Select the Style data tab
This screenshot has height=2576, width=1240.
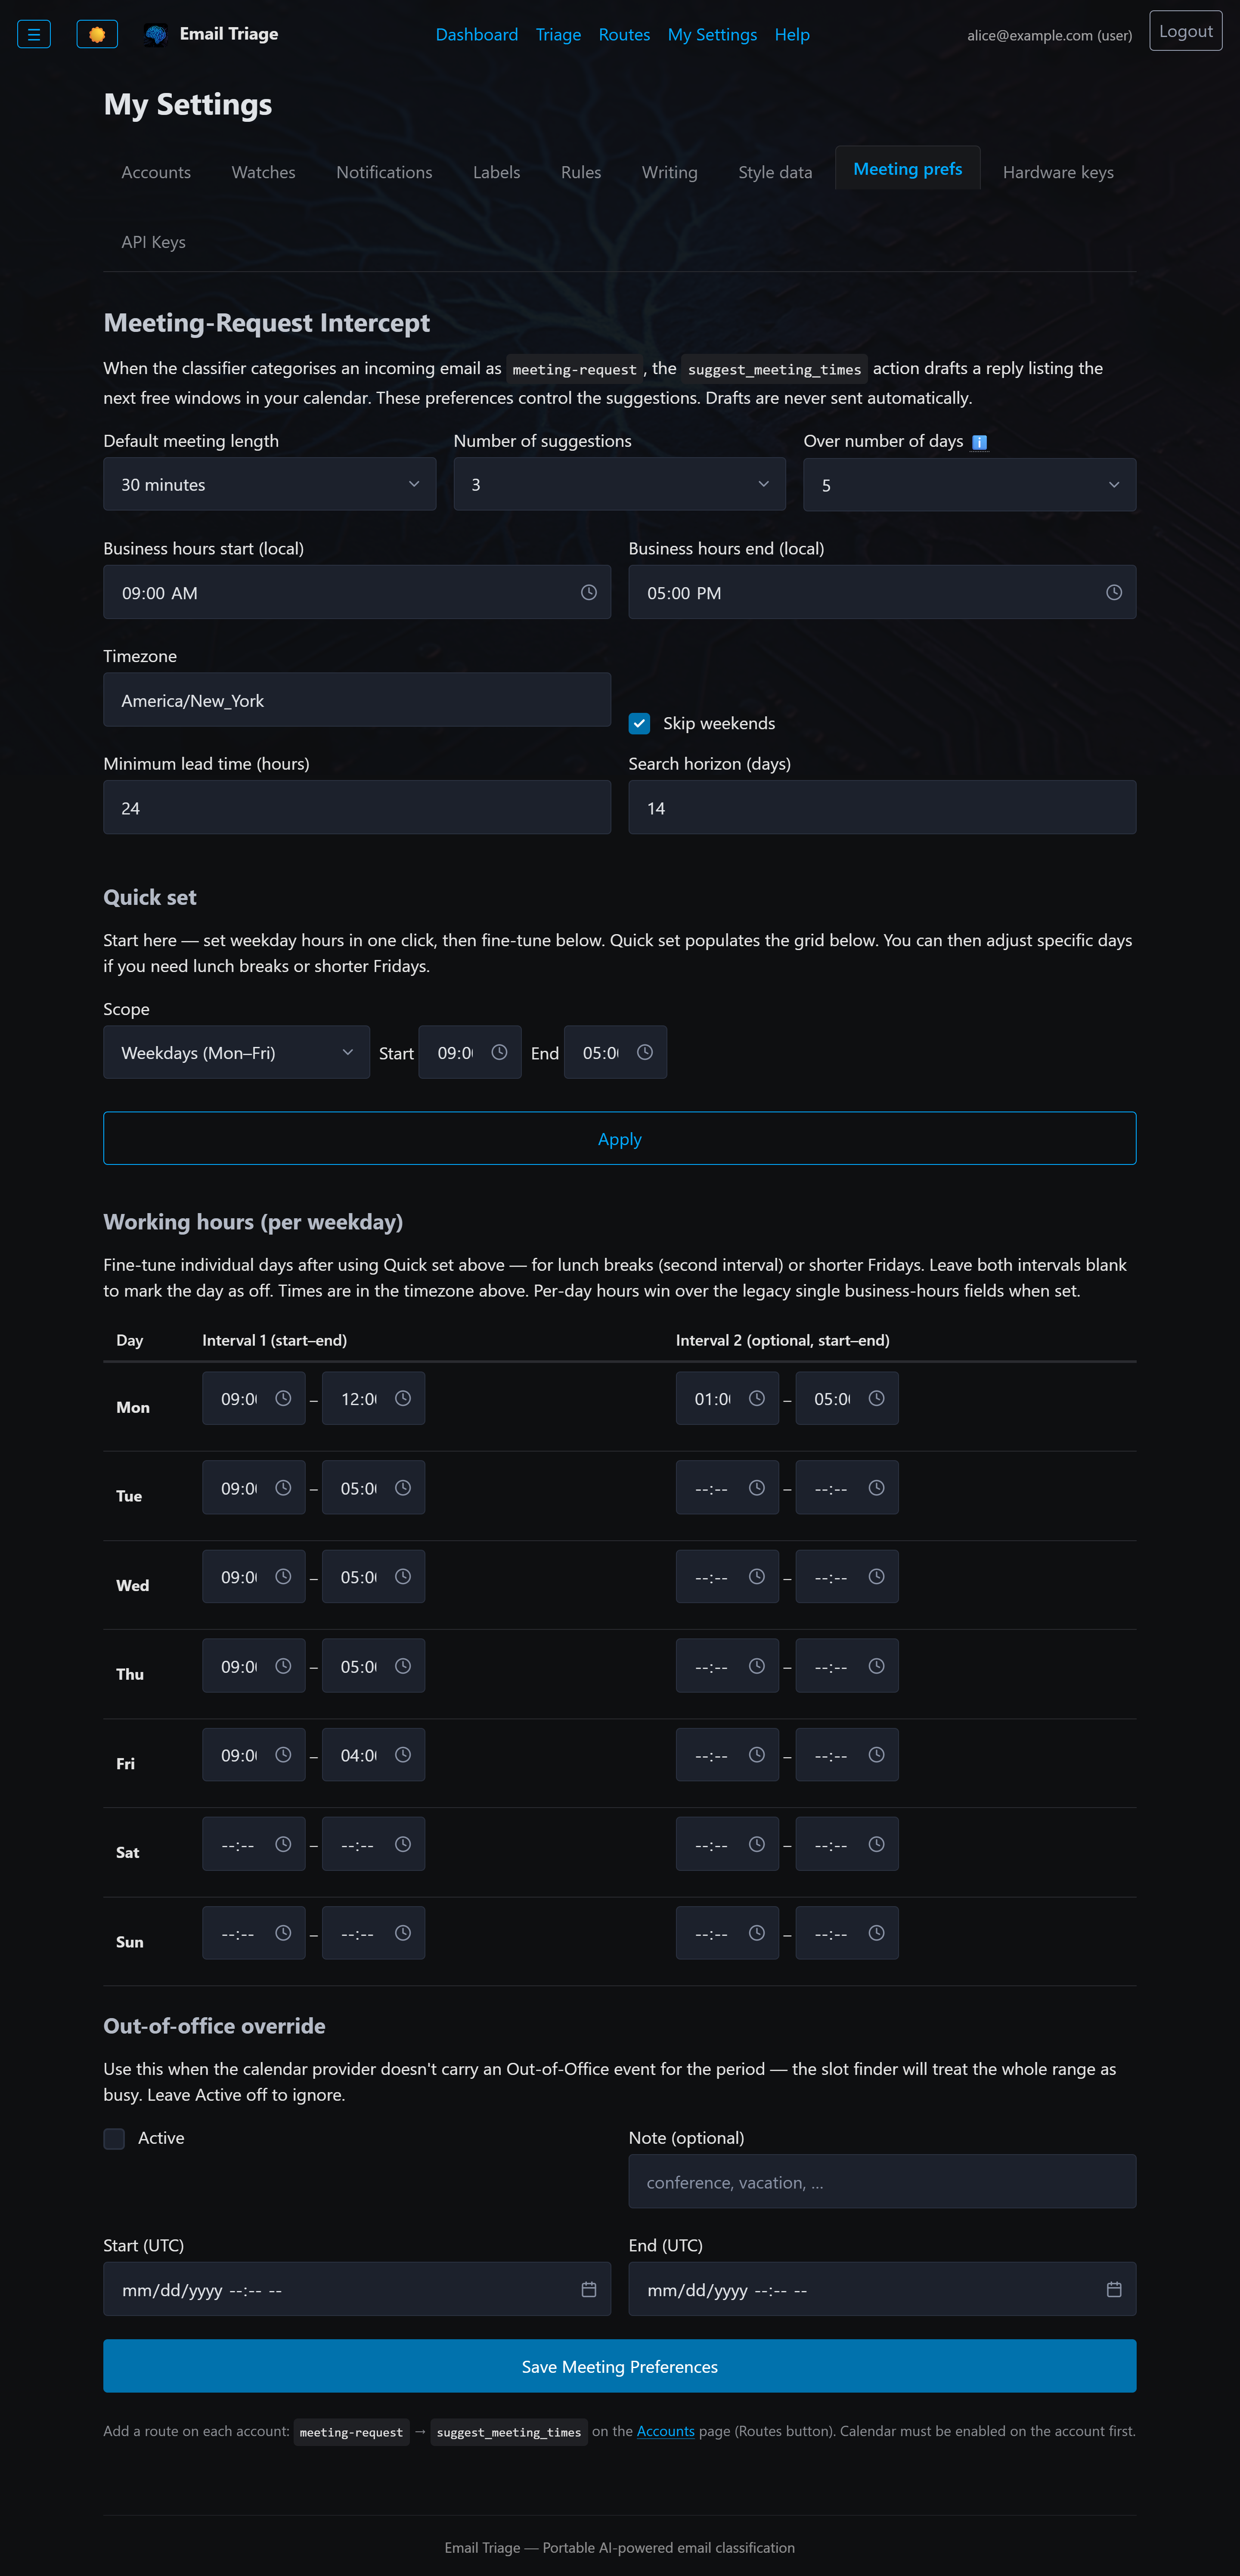point(775,172)
